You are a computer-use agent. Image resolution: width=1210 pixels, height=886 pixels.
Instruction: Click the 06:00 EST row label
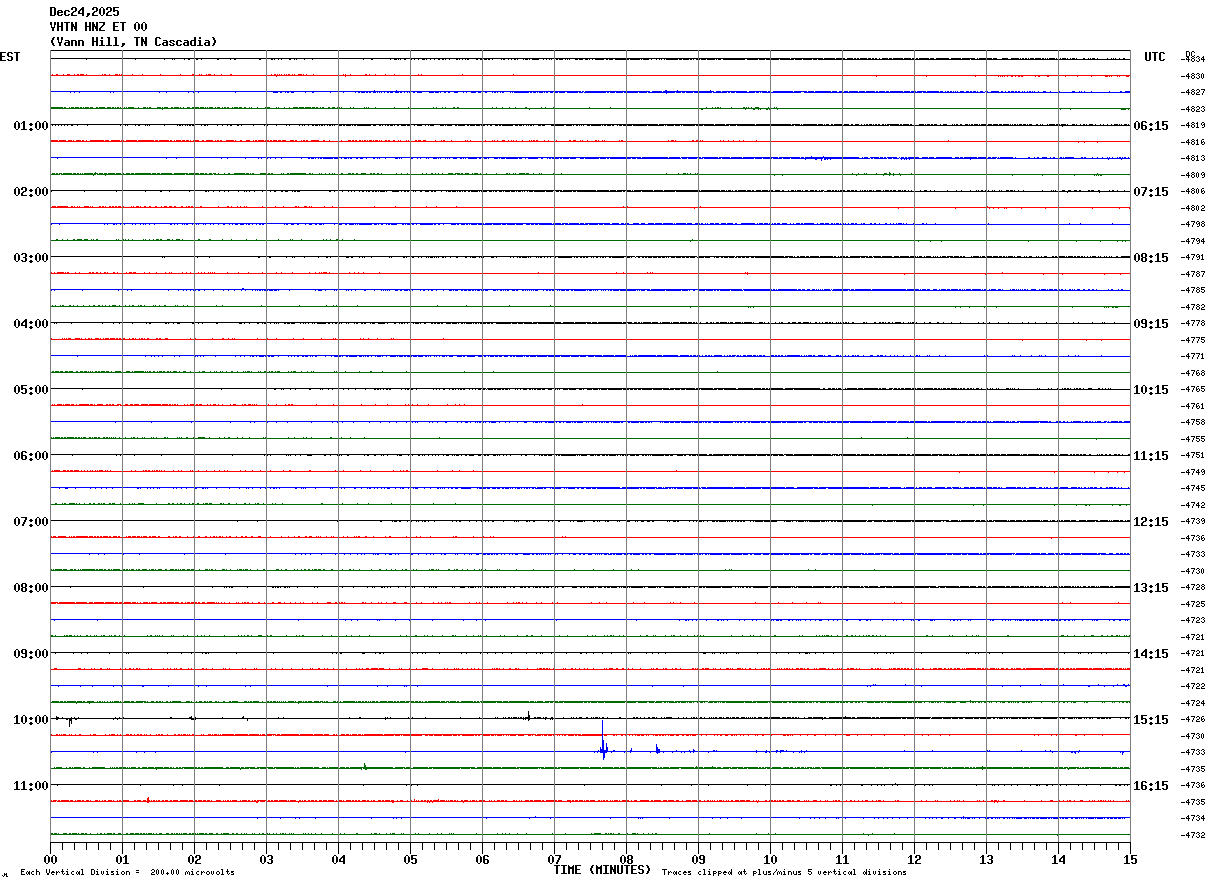(x=30, y=456)
